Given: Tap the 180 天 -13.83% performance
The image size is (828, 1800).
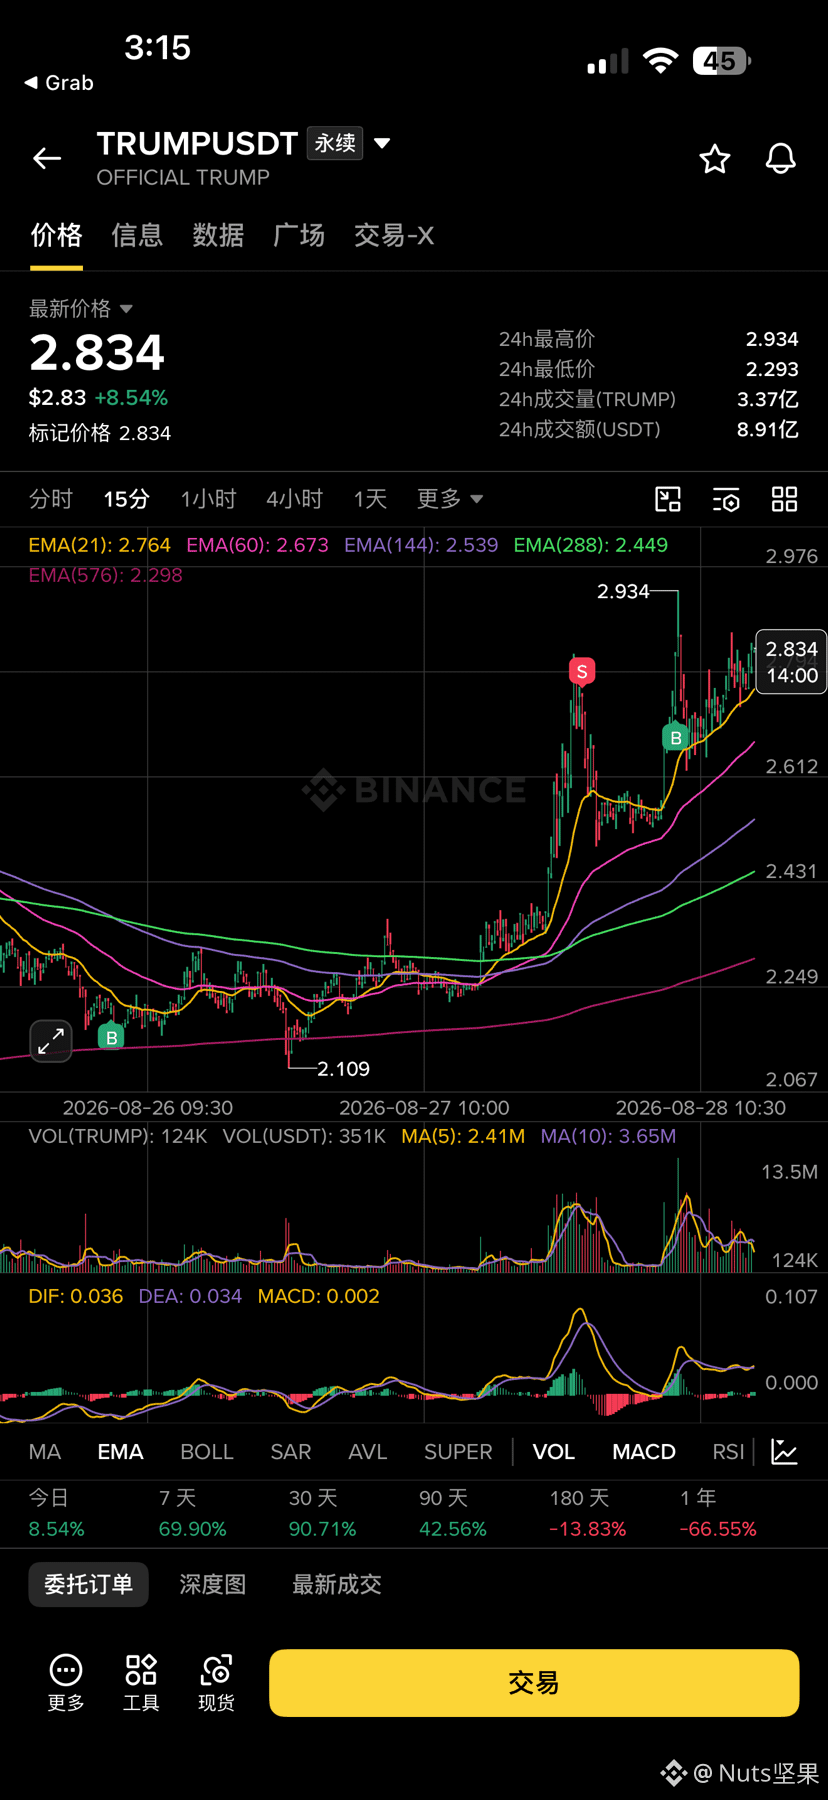Looking at the screenshot, I should click(x=588, y=1513).
